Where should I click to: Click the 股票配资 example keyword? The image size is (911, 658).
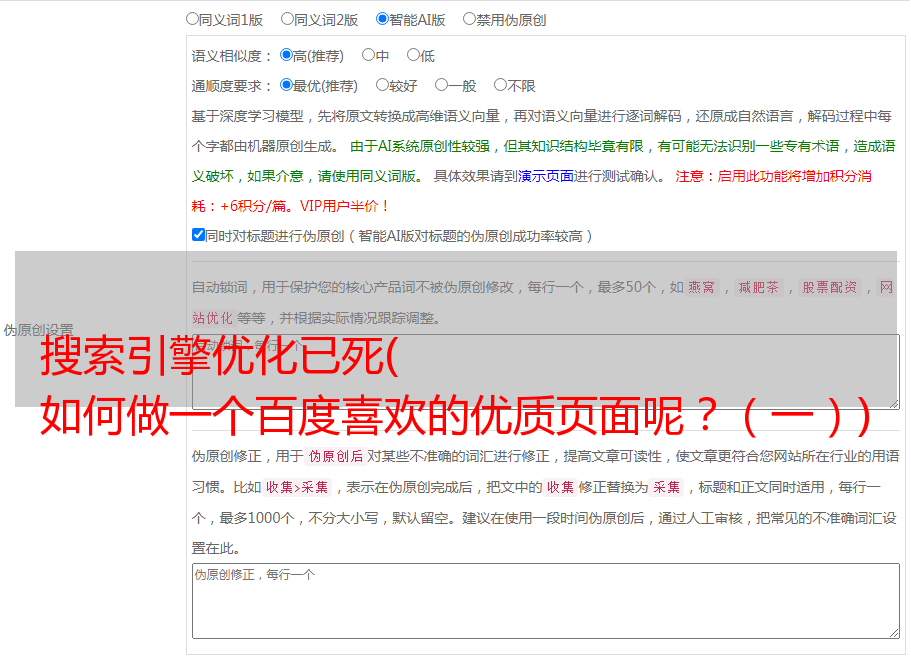point(830,287)
